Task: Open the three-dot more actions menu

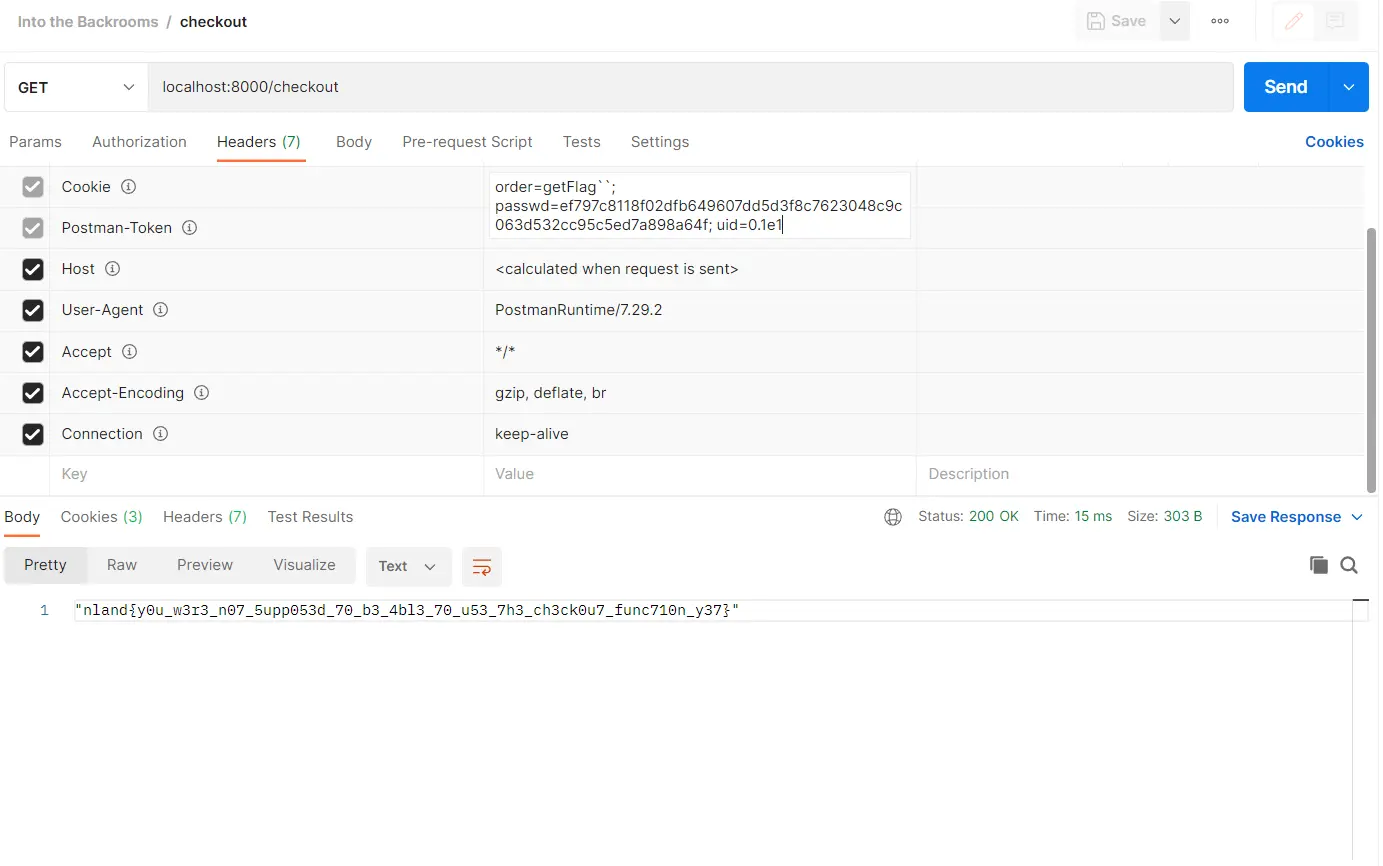Action: [1220, 21]
